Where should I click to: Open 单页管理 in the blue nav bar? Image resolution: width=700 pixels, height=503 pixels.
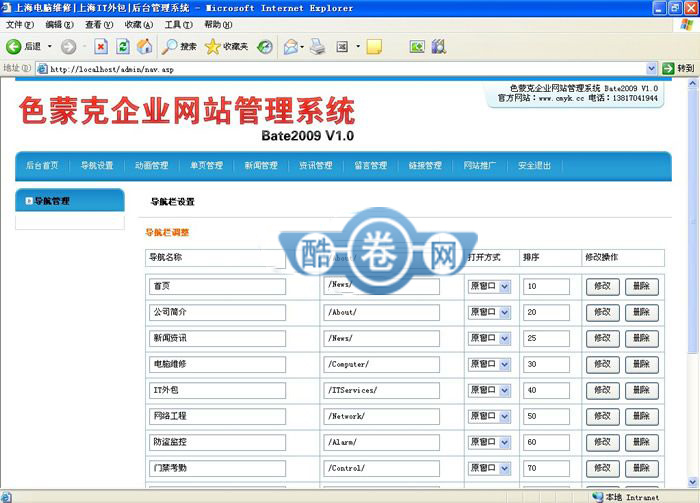tap(206, 166)
